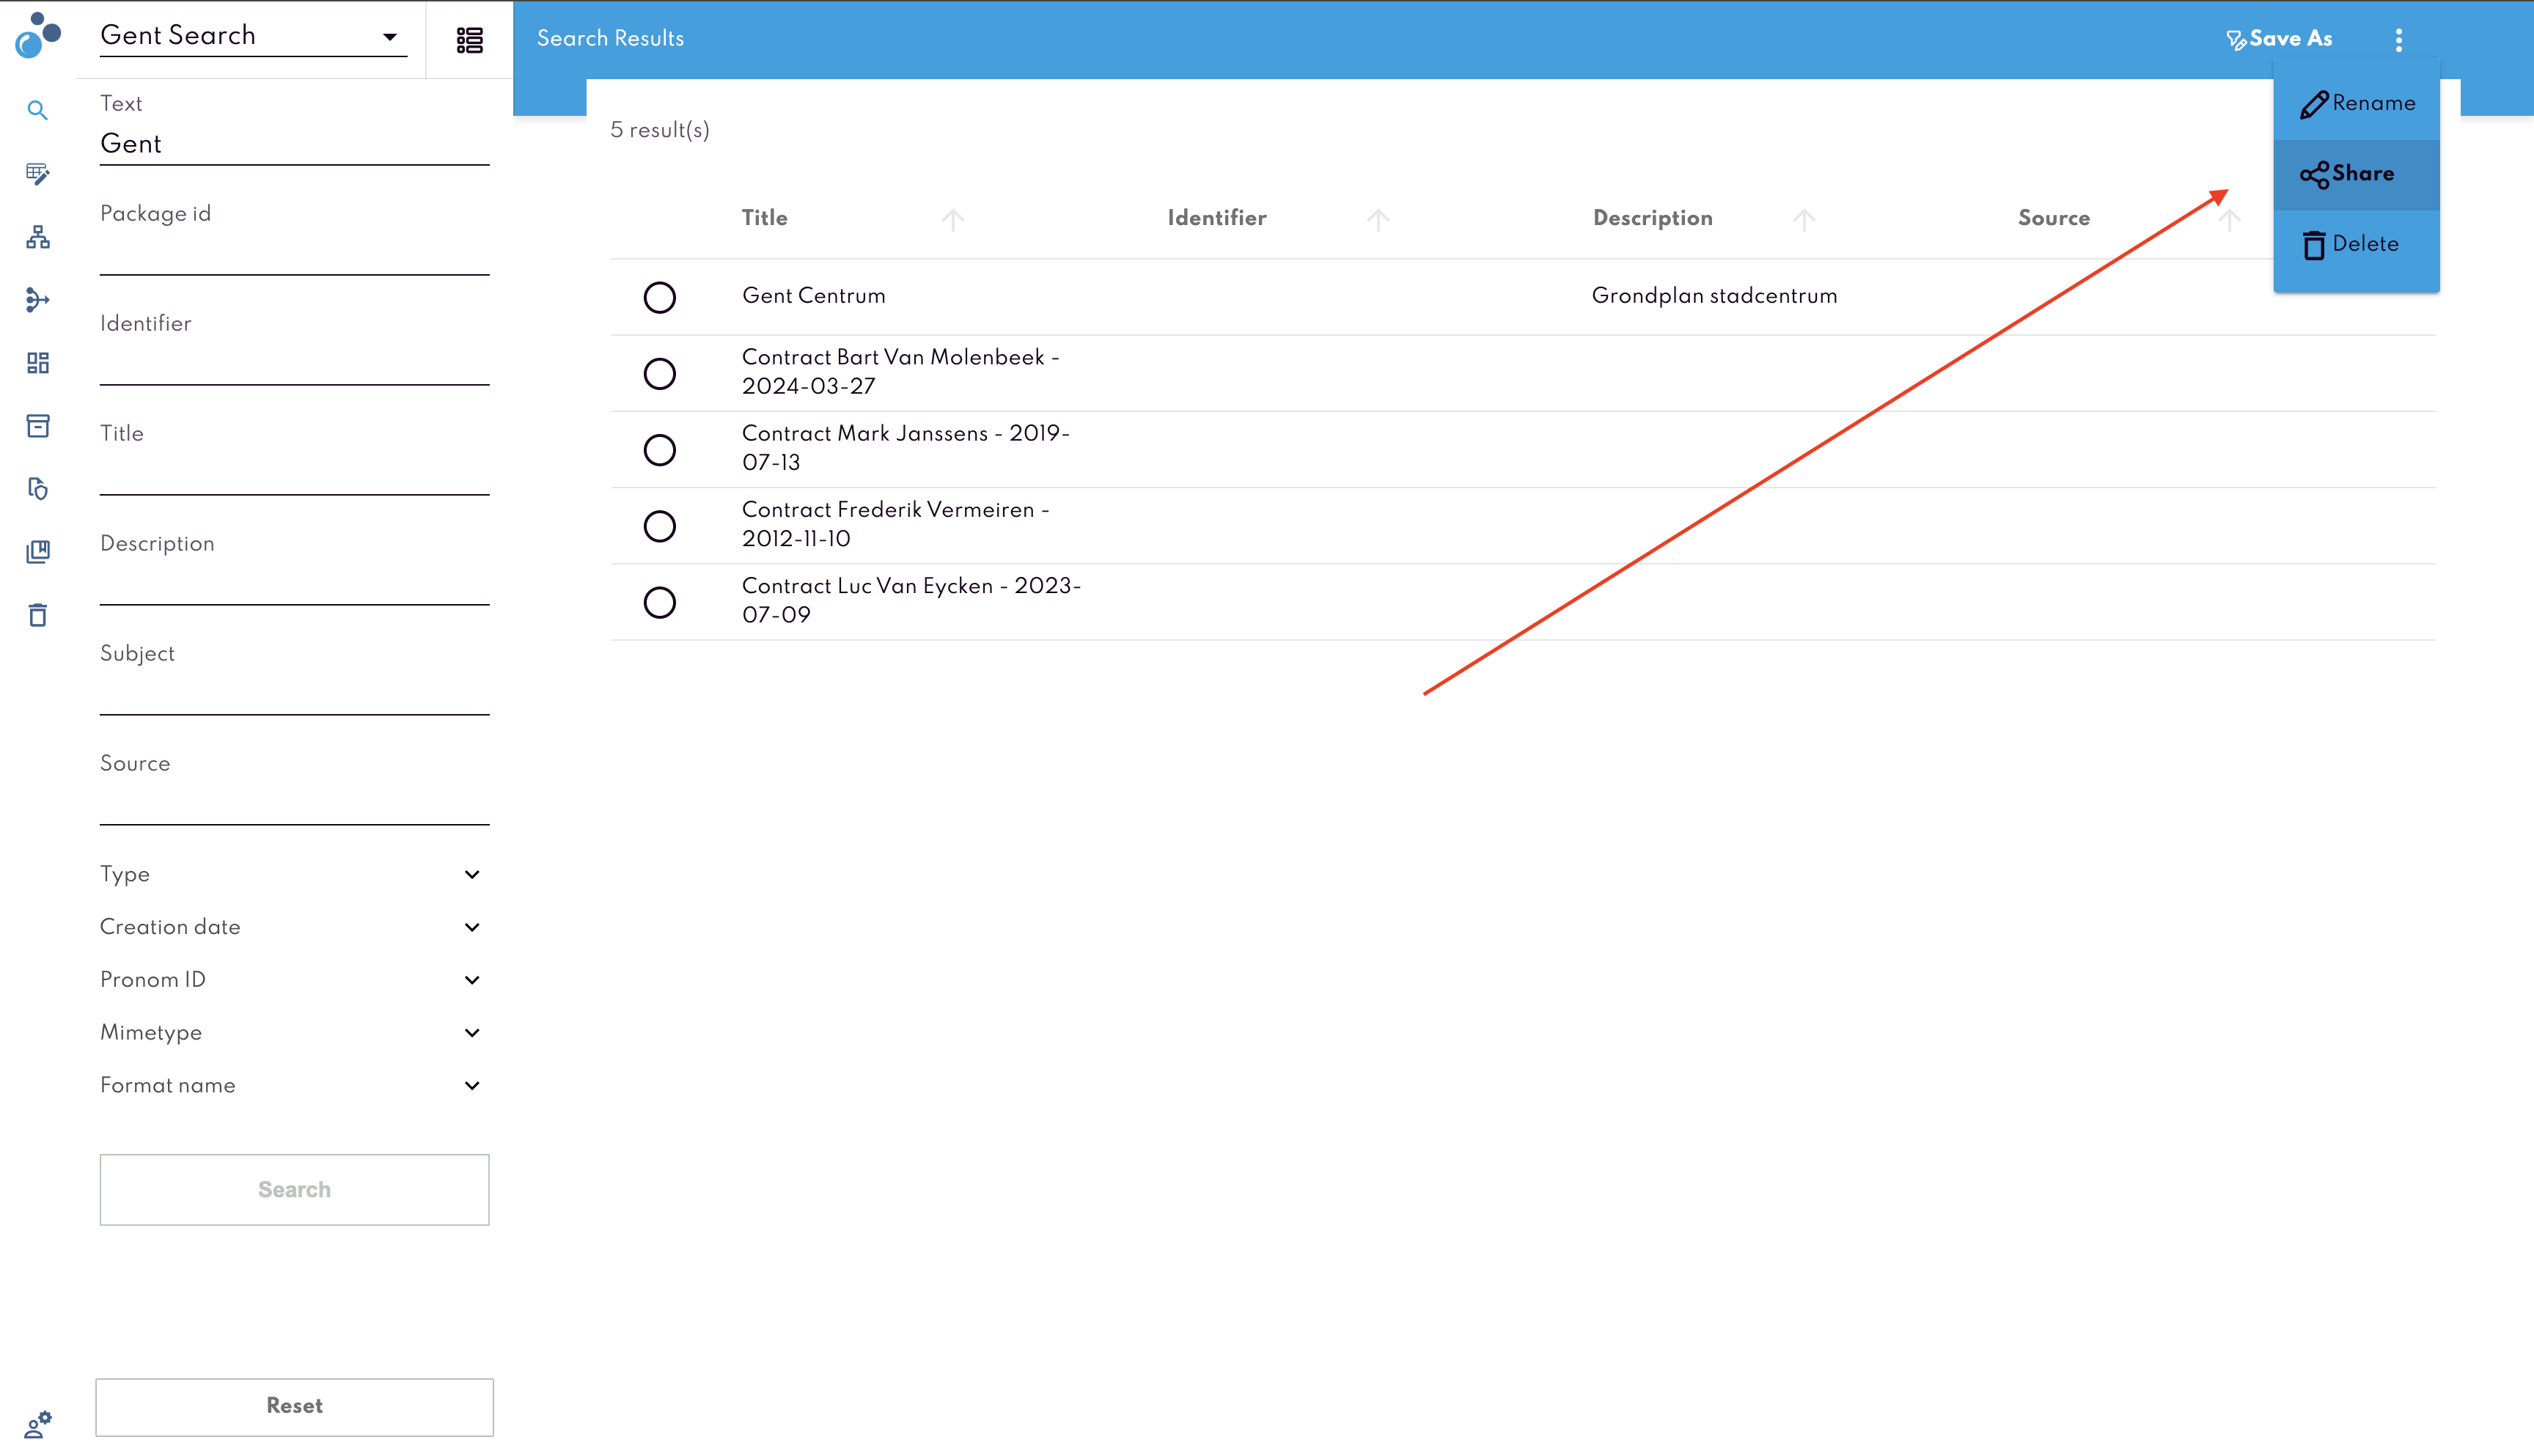Click the Source column header

click(2053, 218)
